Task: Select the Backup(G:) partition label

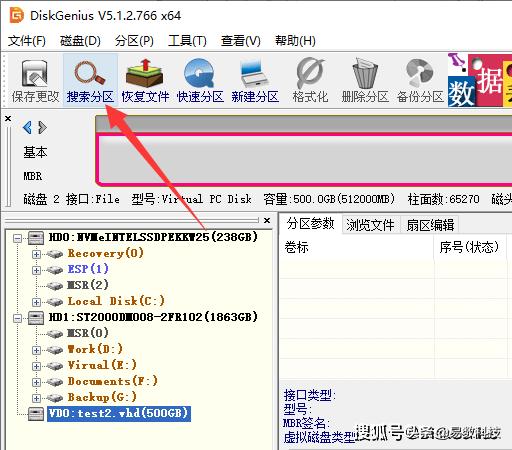Action: (102, 397)
